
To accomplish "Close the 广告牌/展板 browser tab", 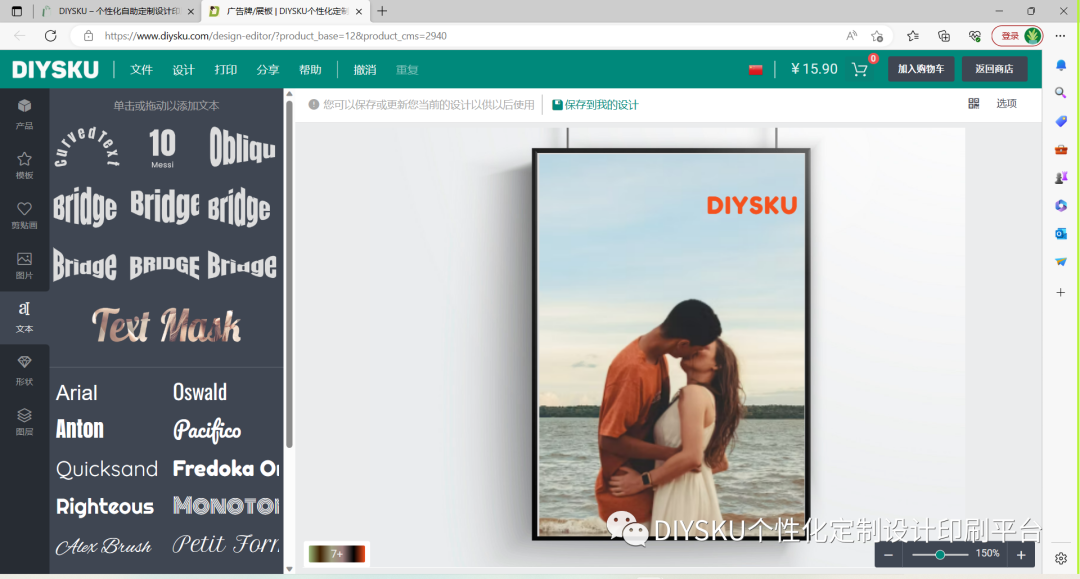I will pos(359,11).
